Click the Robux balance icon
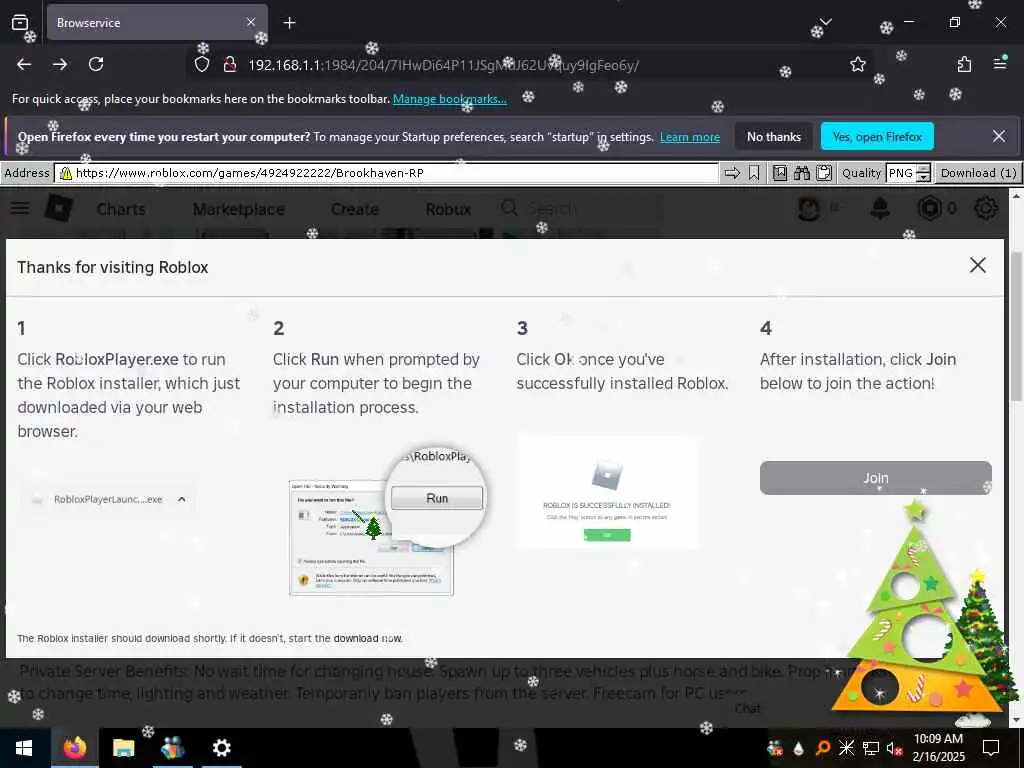1024x768 pixels. tap(929, 208)
